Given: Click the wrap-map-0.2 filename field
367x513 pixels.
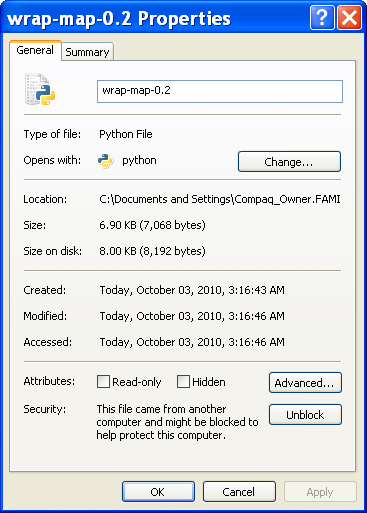Looking at the screenshot, I should tap(220, 91).
